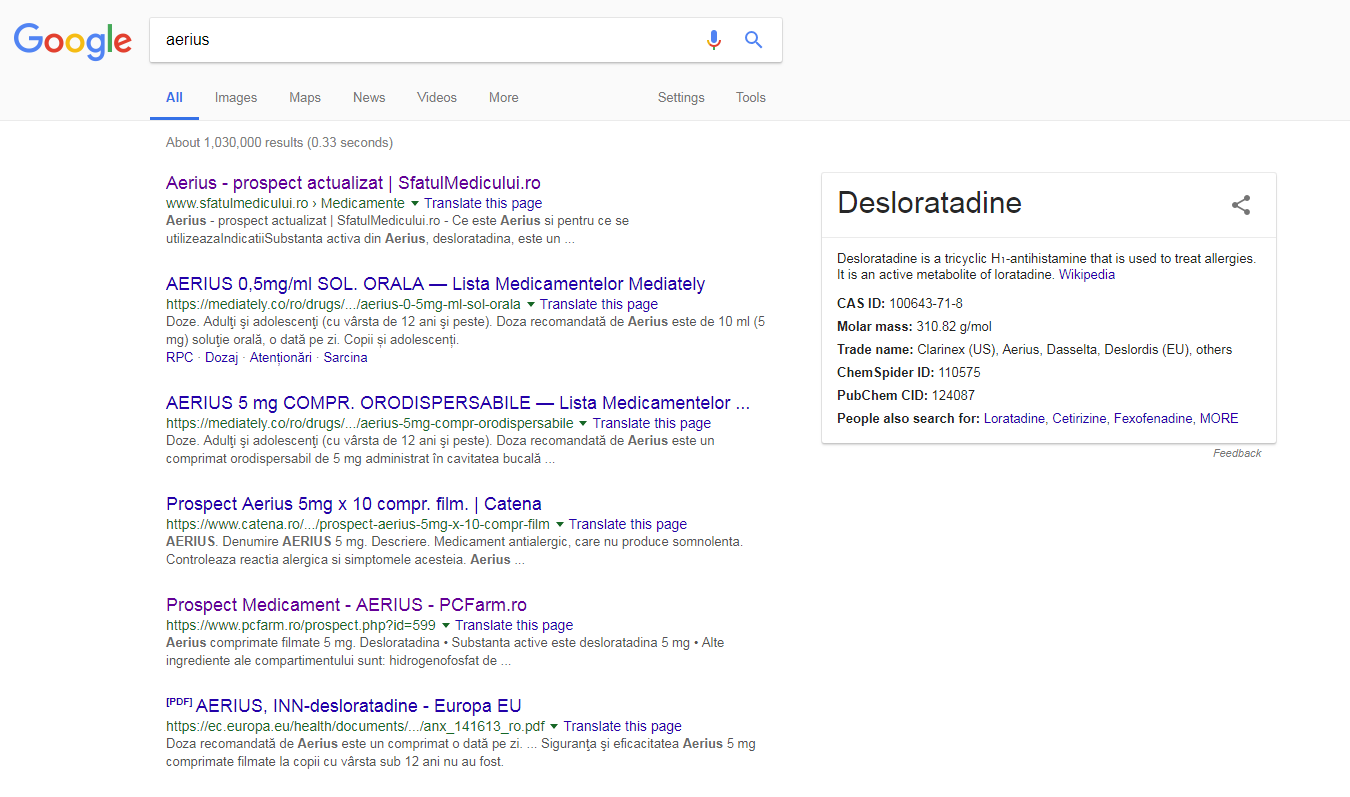Expand dropdown arrow next to sfatulmedicului.ro URL

[x=415, y=203]
